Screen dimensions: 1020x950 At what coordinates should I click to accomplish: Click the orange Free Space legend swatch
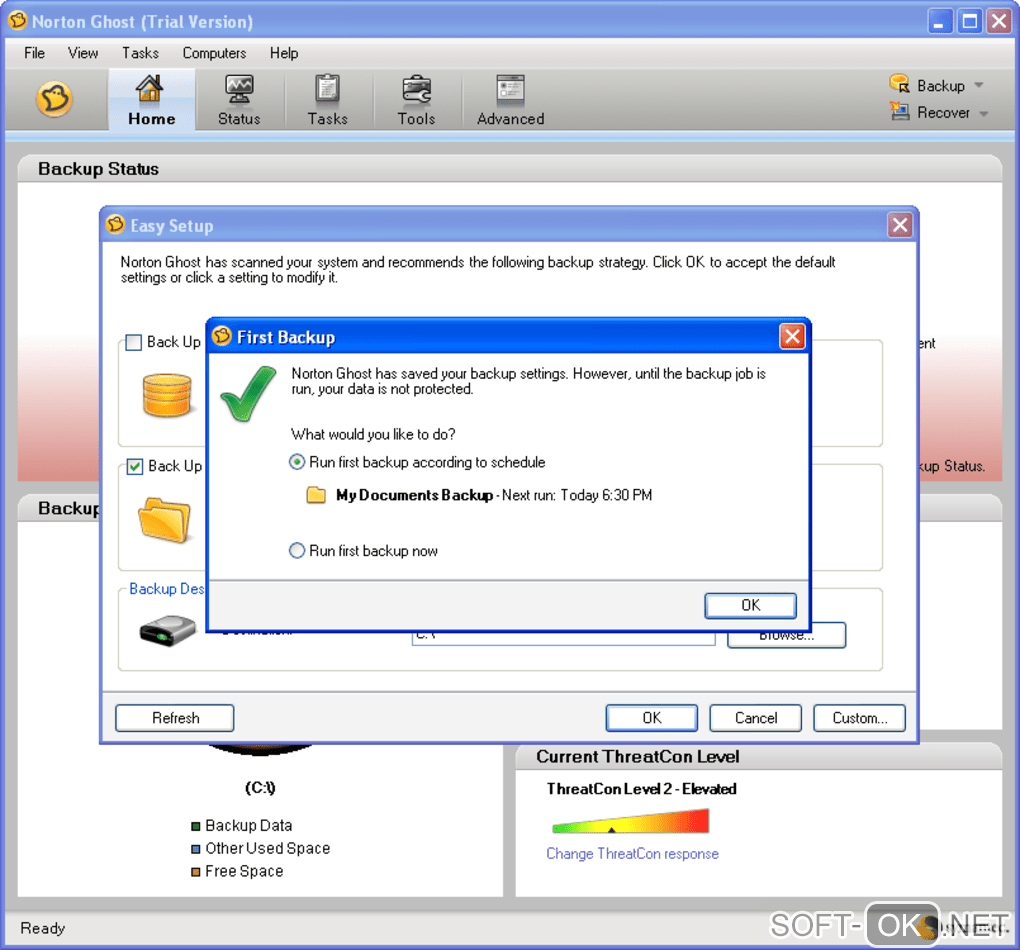coord(195,872)
